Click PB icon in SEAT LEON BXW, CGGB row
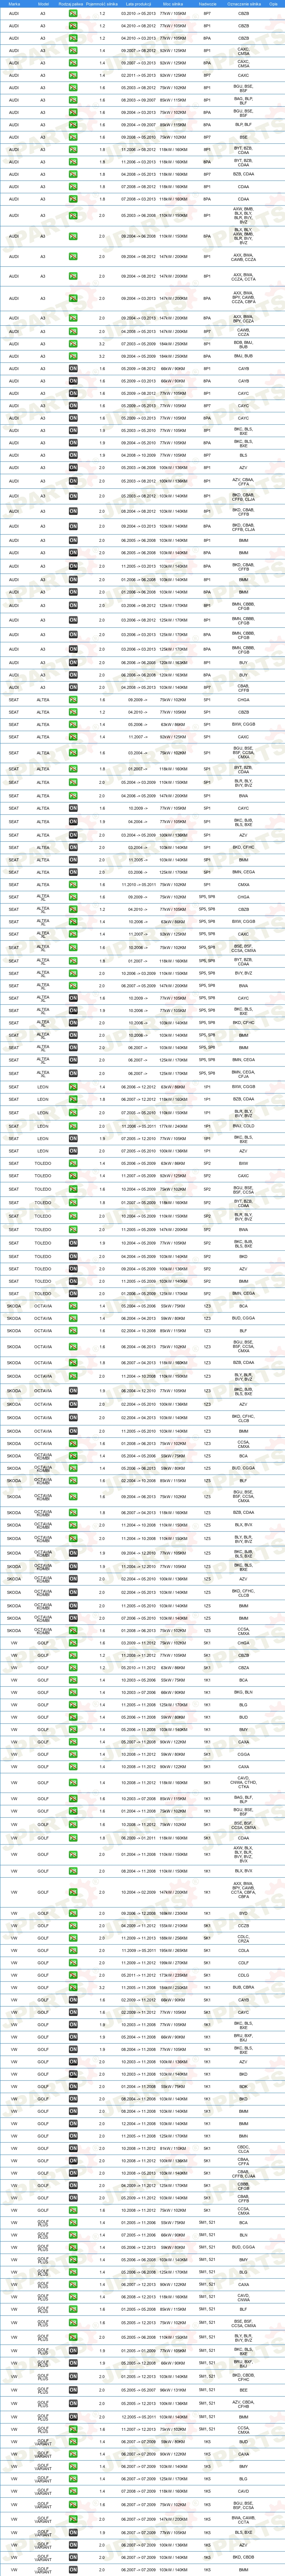The image size is (285, 2576). click(73, 1087)
